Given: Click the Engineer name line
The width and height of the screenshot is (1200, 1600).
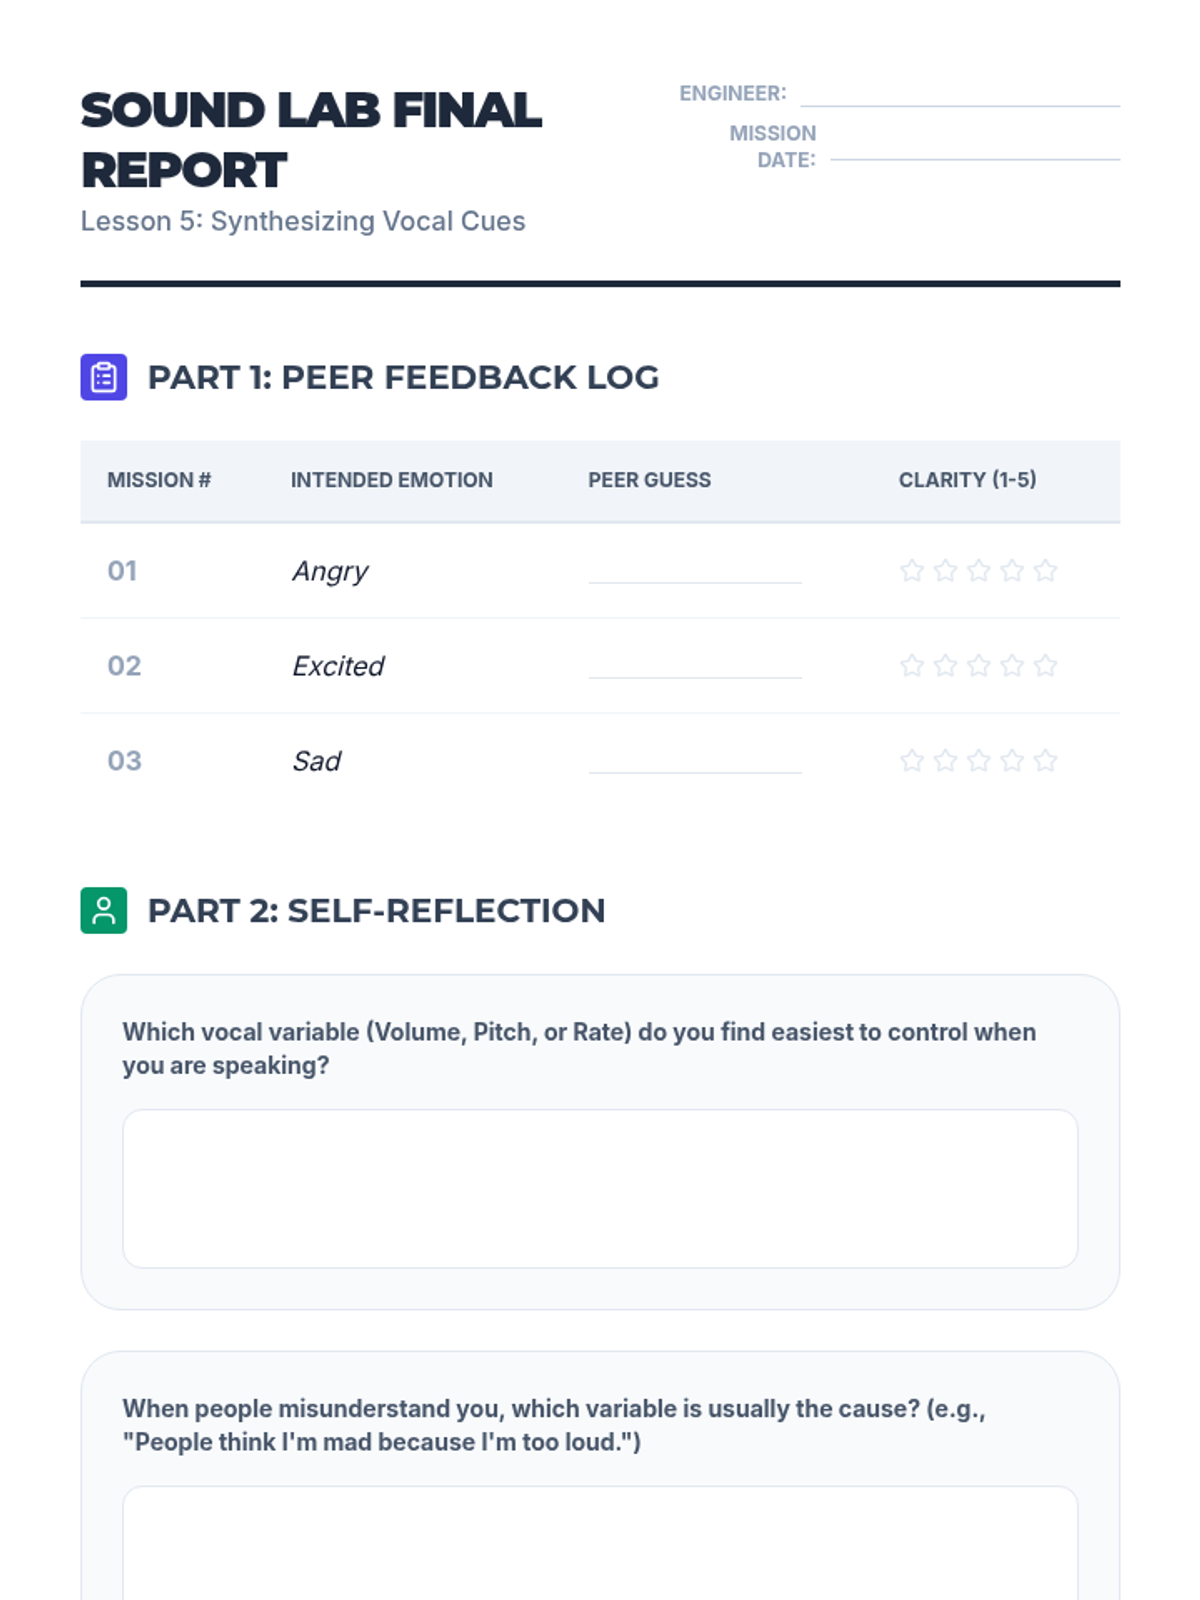Looking at the screenshot, I should pyautogui.click(x=959, y=96).
